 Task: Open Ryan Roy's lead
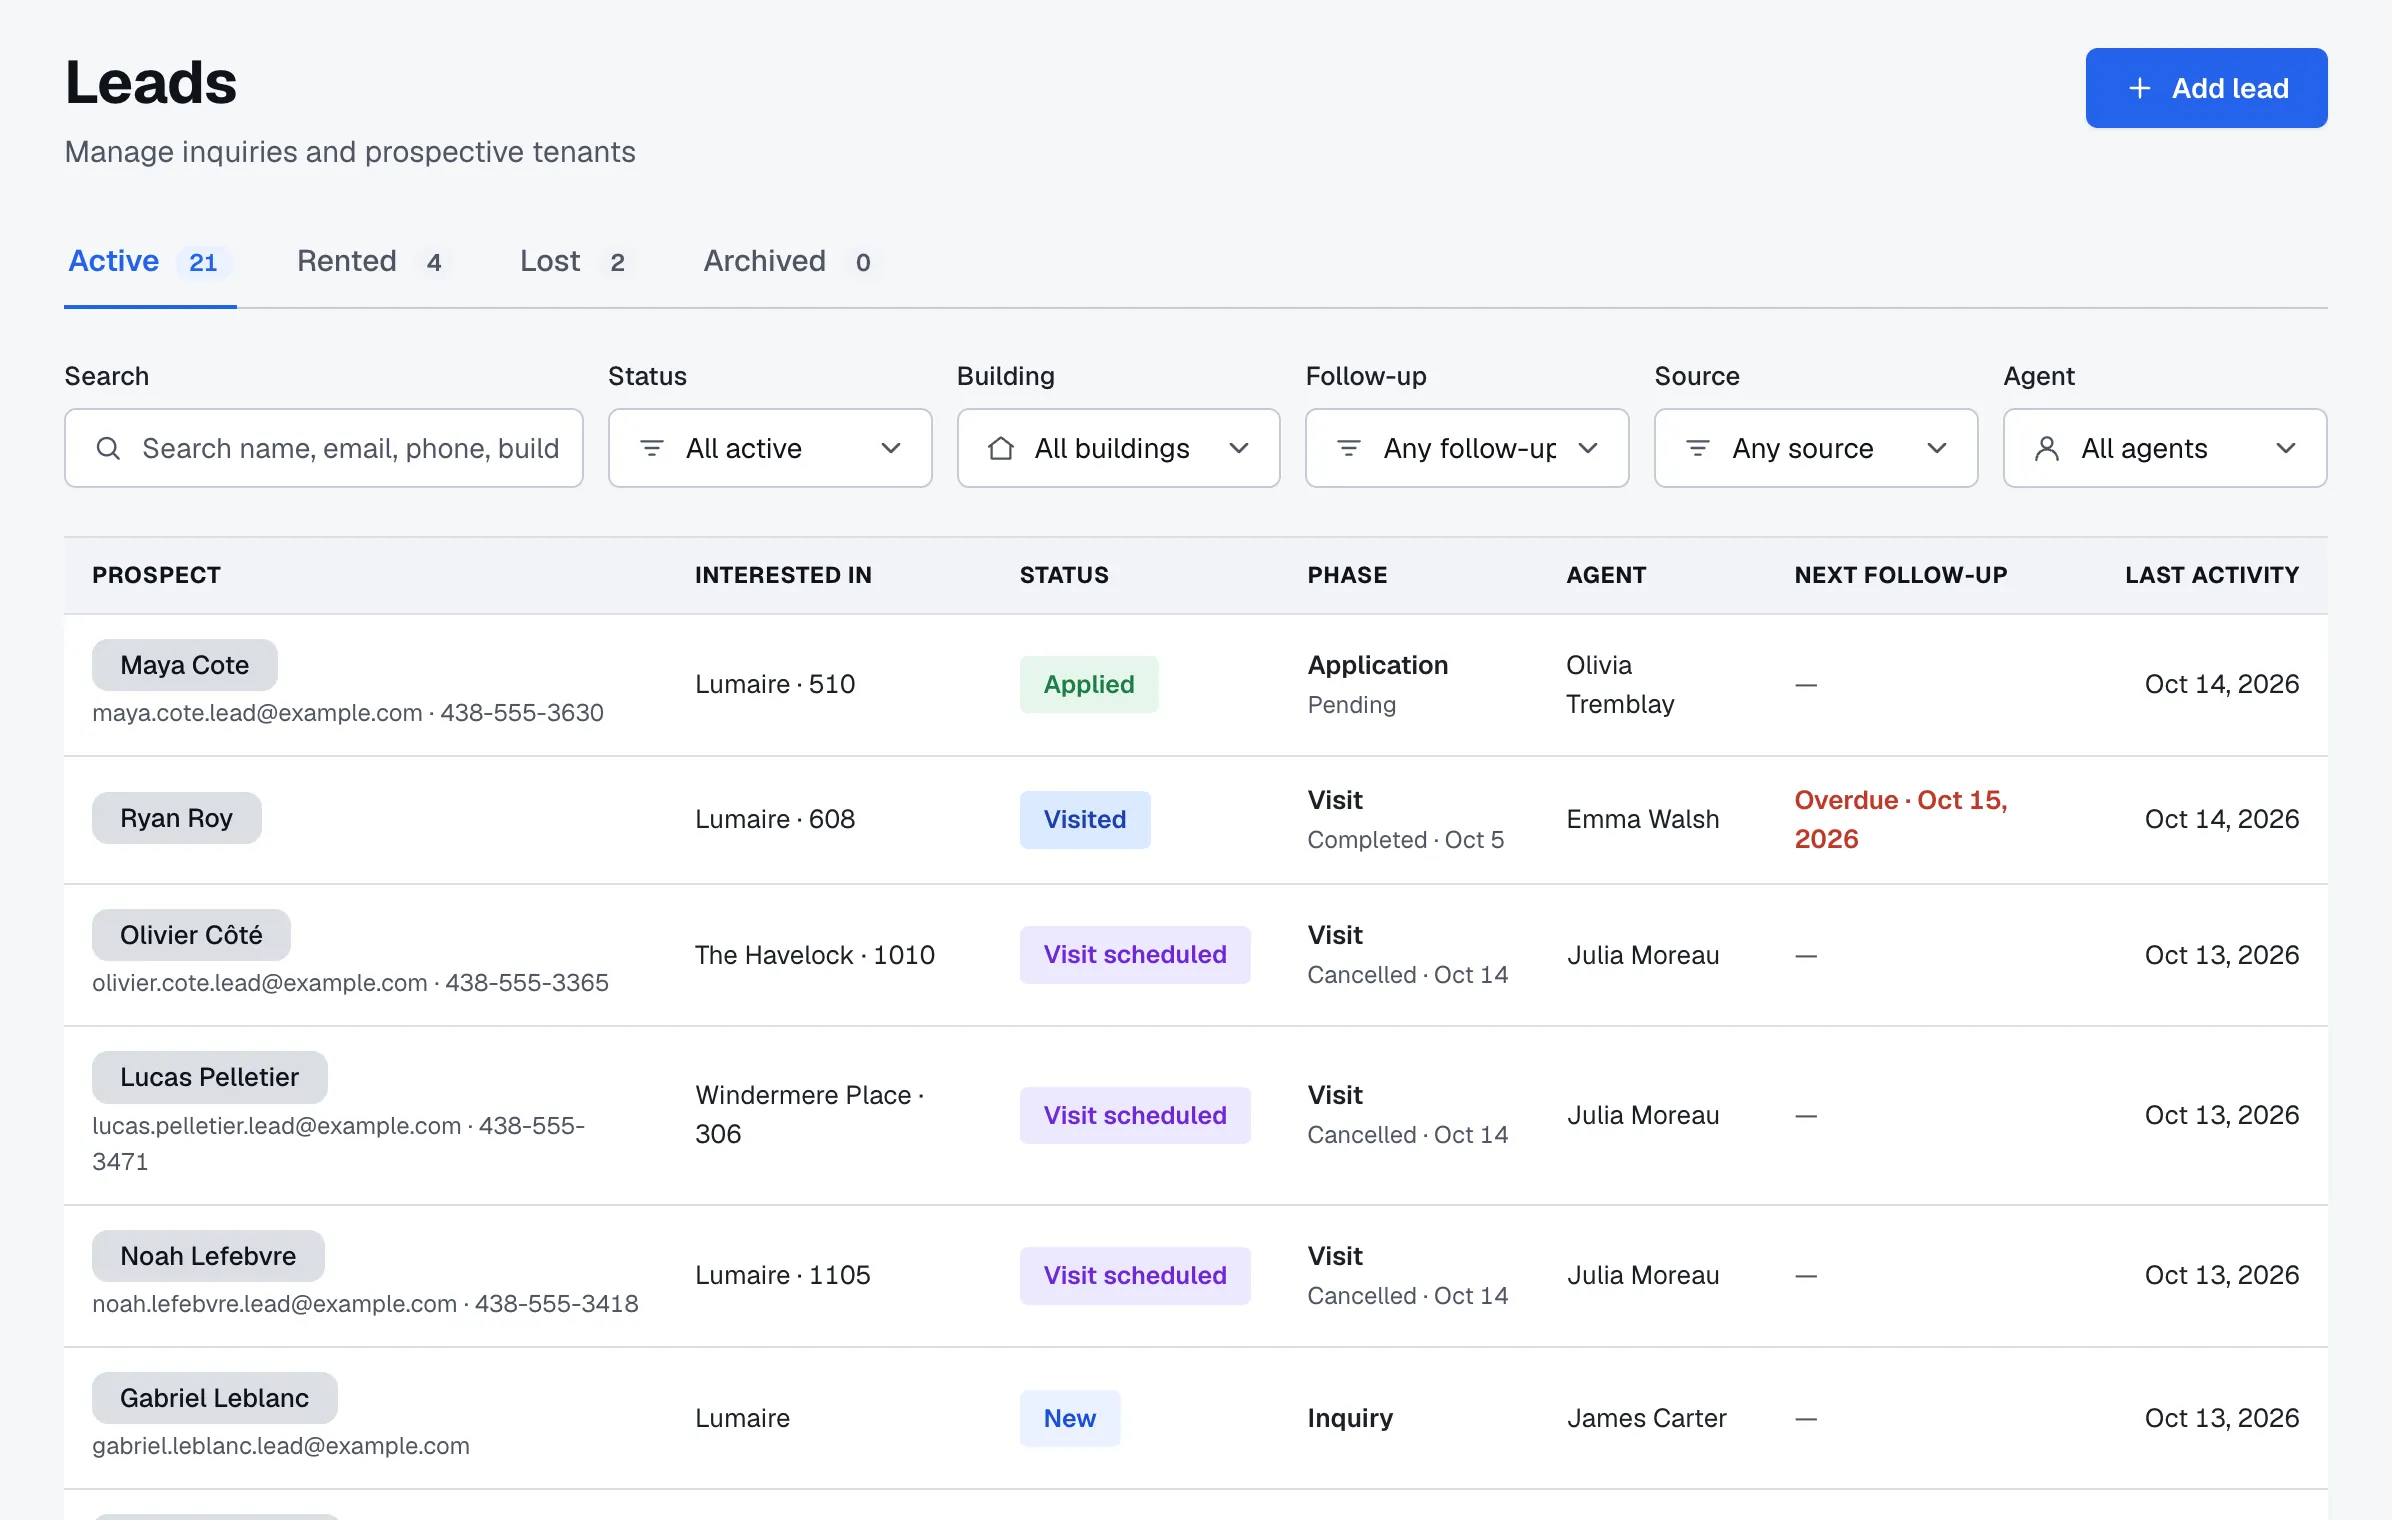[x=176, y=818]
